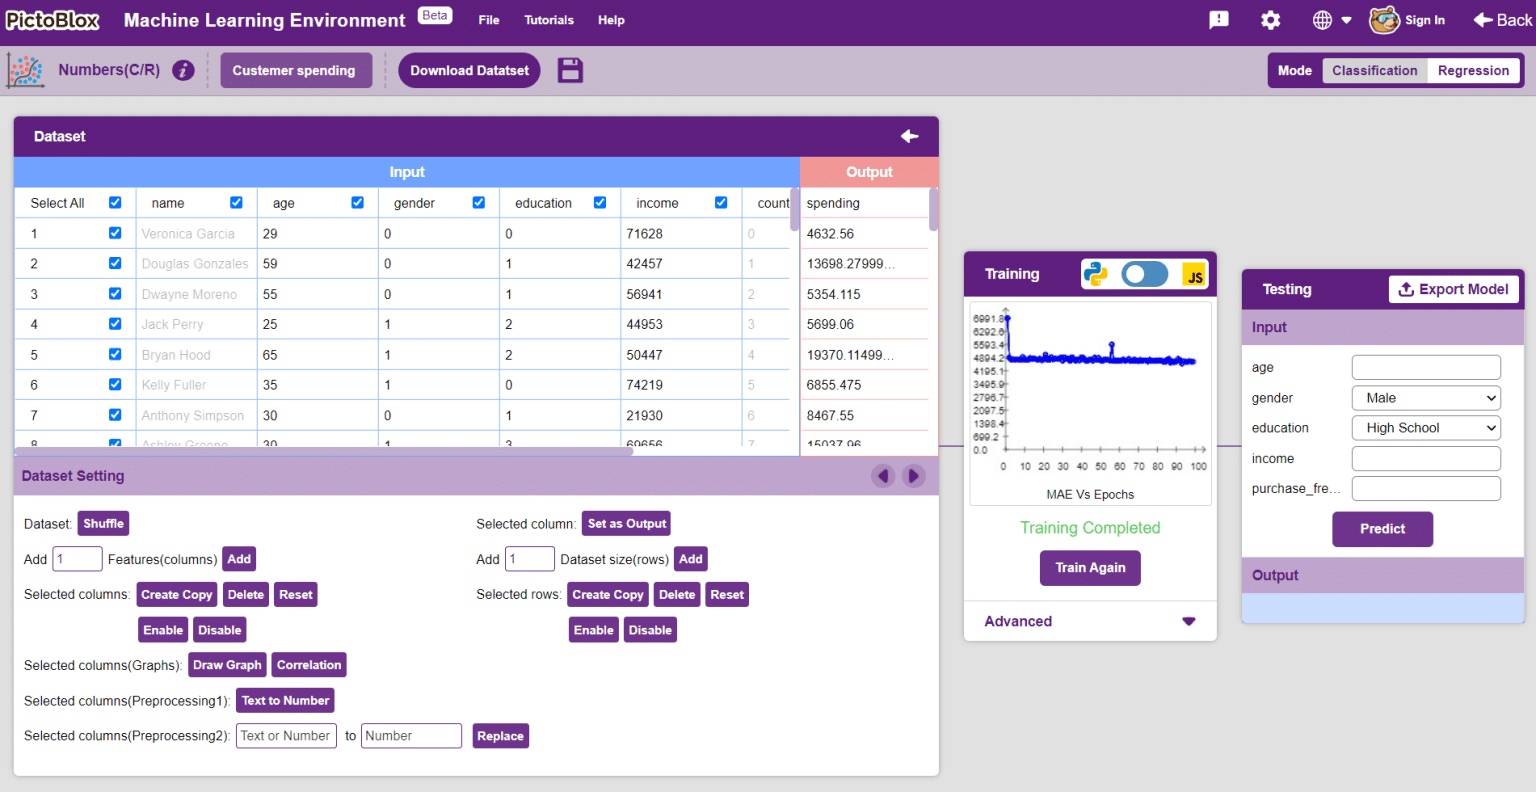This screenshot has width=1536, height=792.
Task: Click the income input field in Testing
Action: point(1425,458)
